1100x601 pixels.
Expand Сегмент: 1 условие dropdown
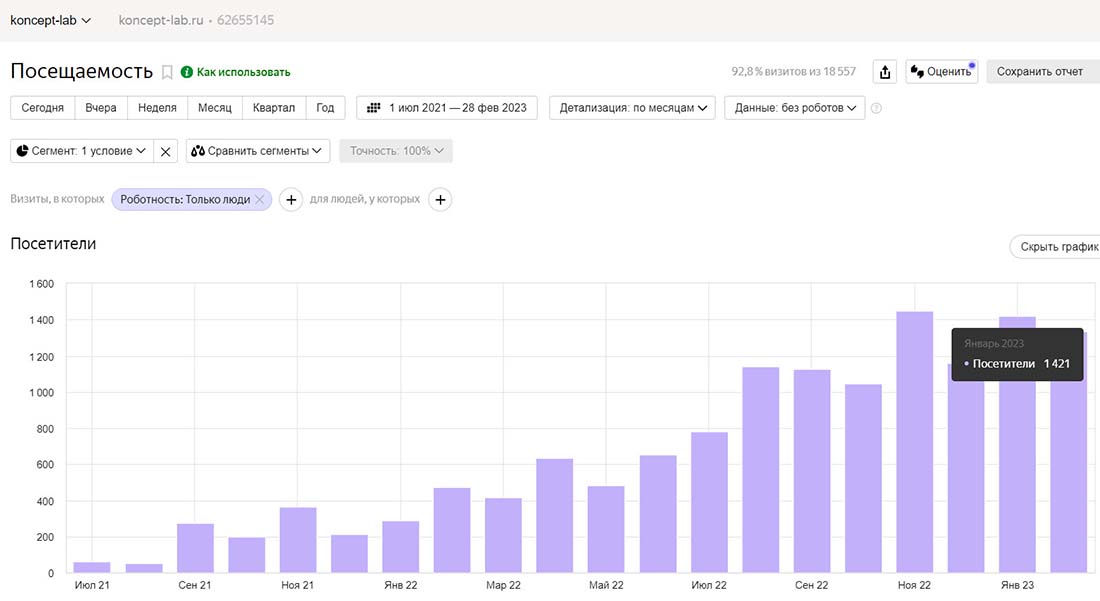pyautogui.click(x=82, y=151)
